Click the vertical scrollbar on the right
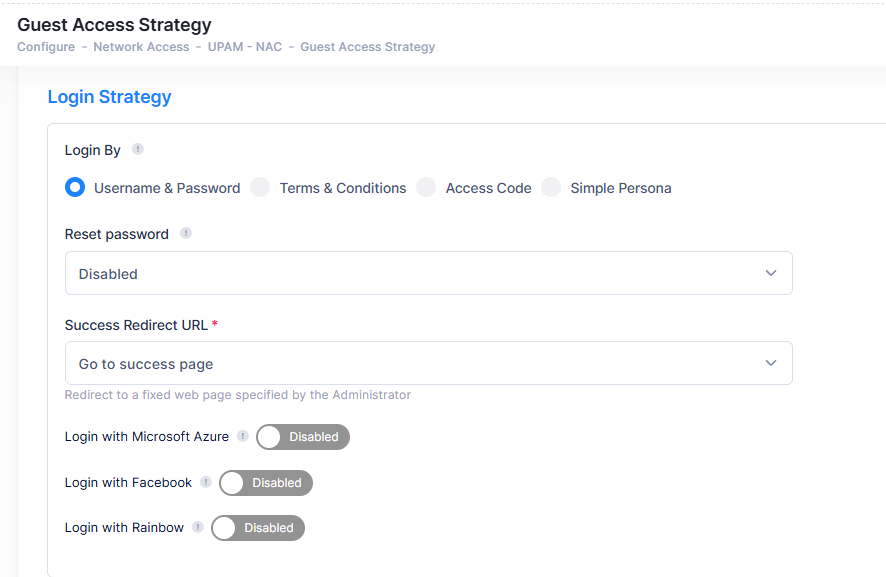This screenshot has height=577, width=886. (881, 300)
